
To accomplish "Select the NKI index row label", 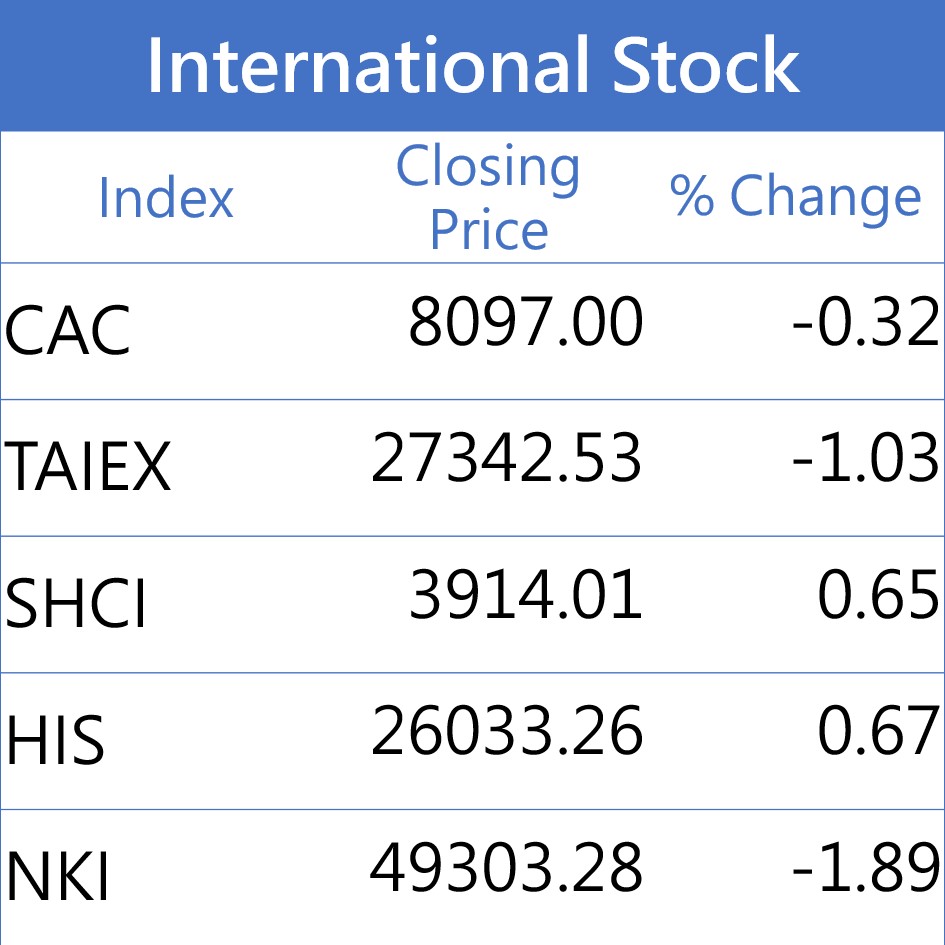I will tap(58, 878).
